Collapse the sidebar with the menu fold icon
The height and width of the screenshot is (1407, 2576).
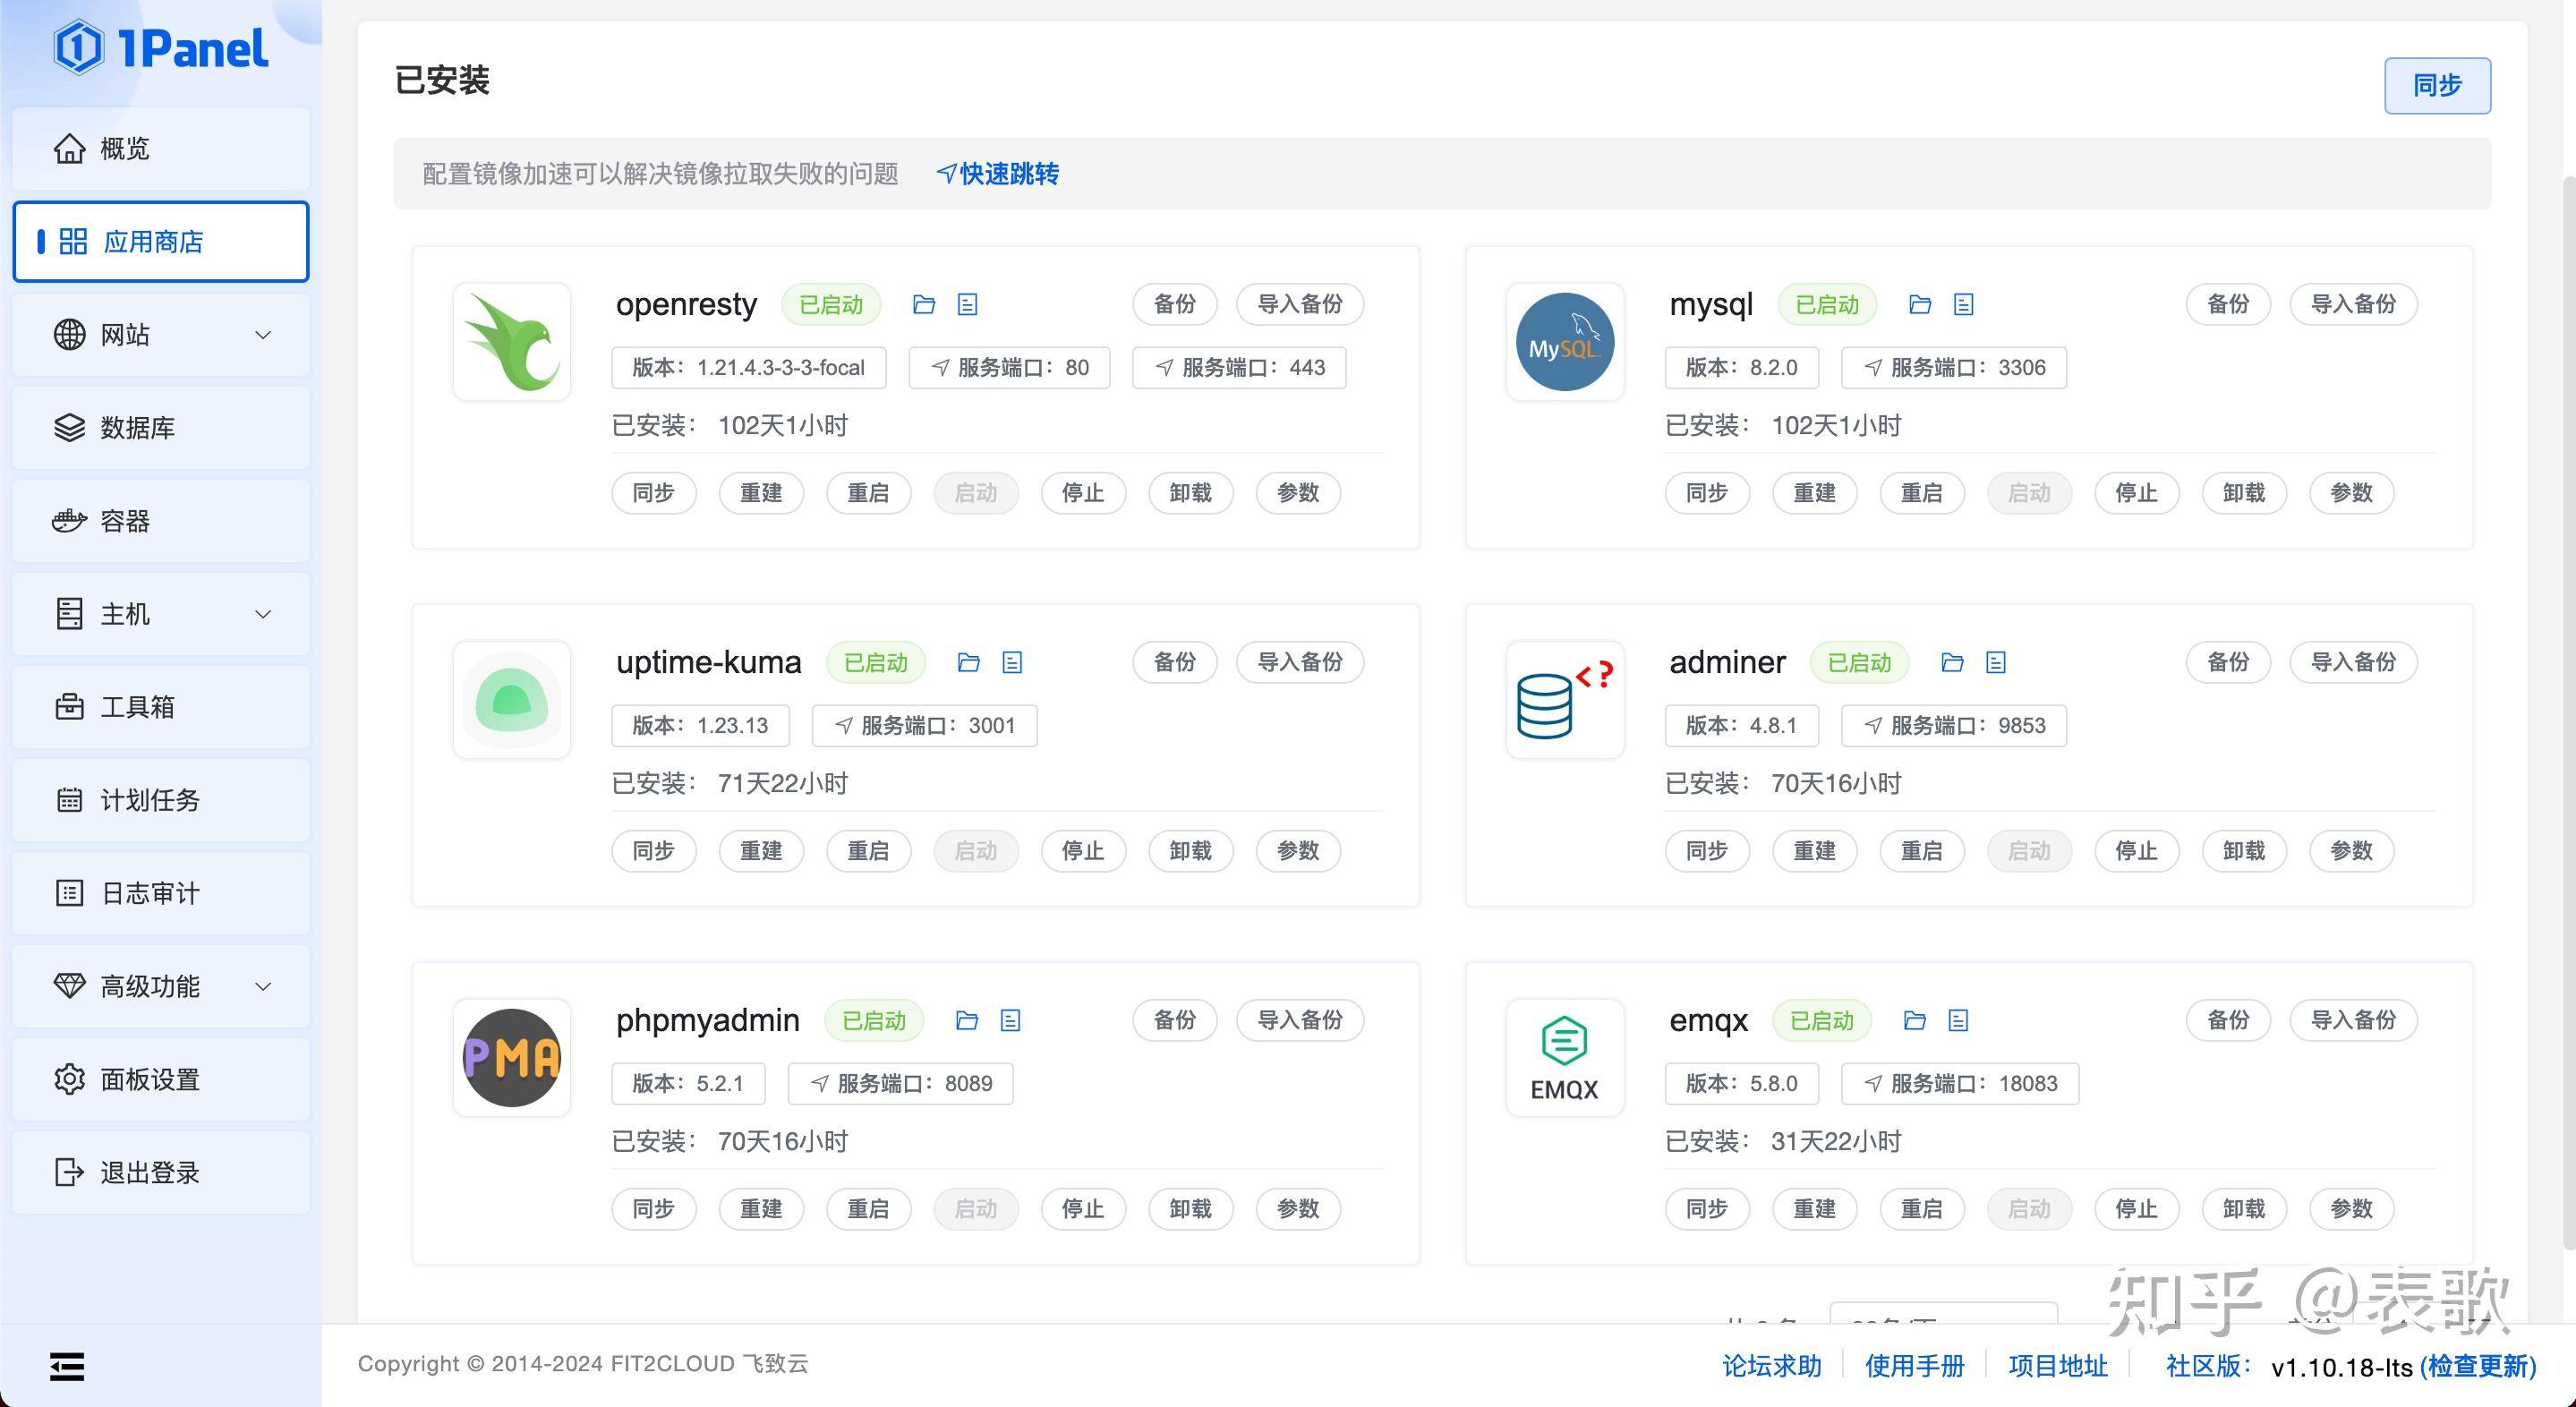[67, 1366]
